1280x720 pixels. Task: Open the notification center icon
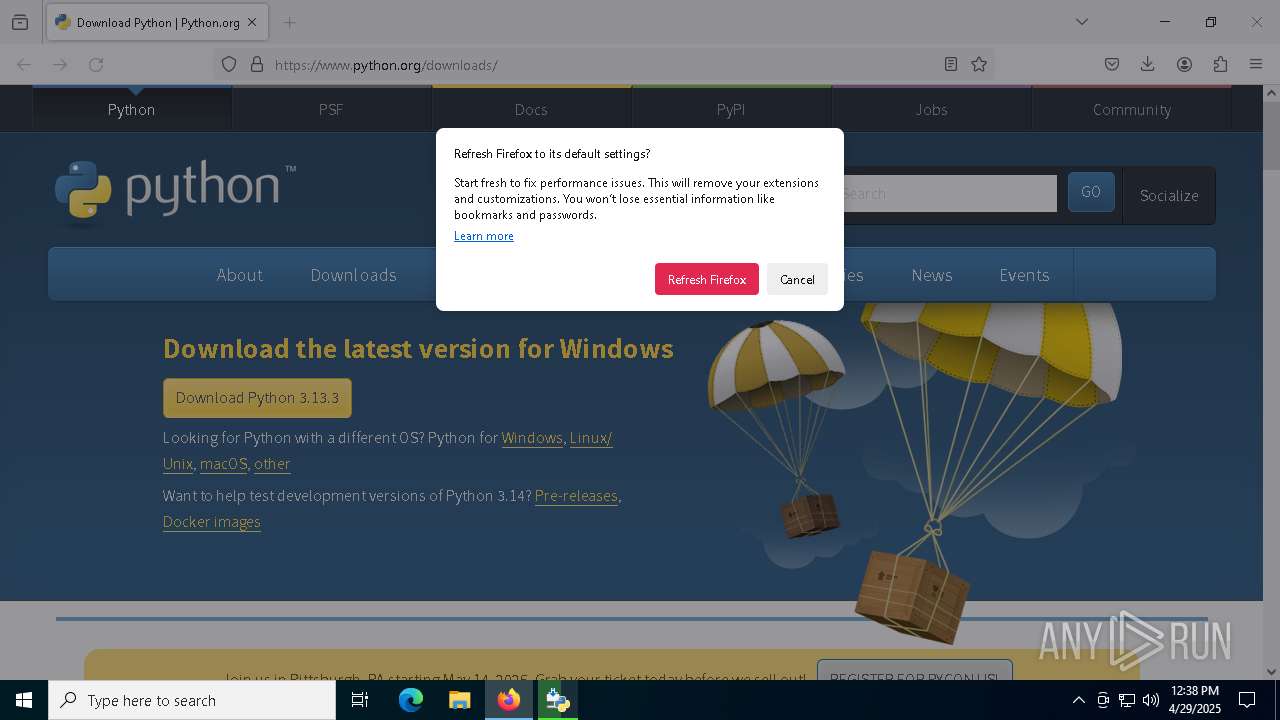(x=1247, y=700)
